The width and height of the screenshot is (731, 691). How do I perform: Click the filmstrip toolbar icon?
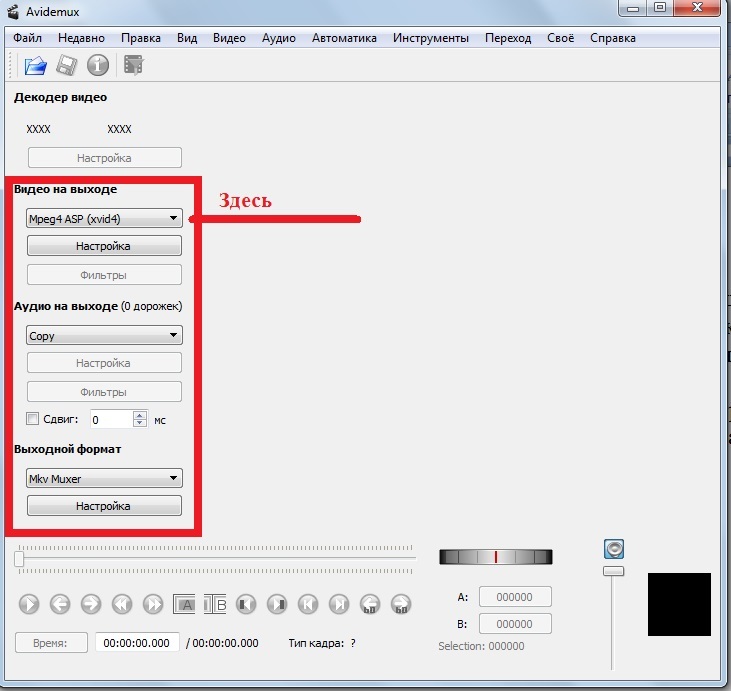tap(134, 65)
